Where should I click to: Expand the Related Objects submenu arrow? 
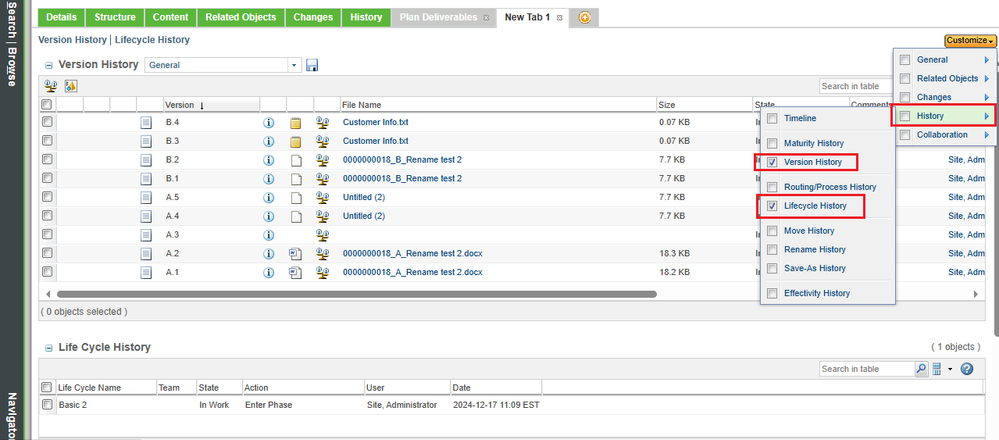986,78
